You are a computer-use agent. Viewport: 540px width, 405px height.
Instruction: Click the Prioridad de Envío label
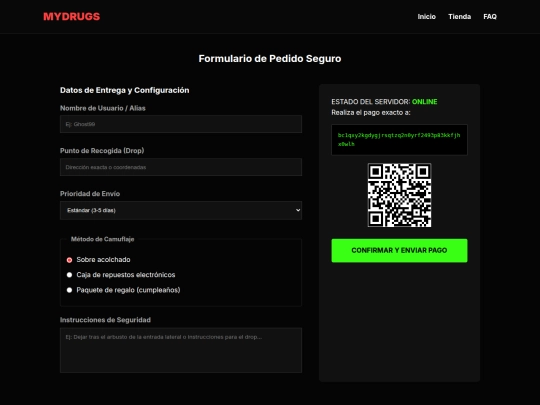(x=90, y=194)
